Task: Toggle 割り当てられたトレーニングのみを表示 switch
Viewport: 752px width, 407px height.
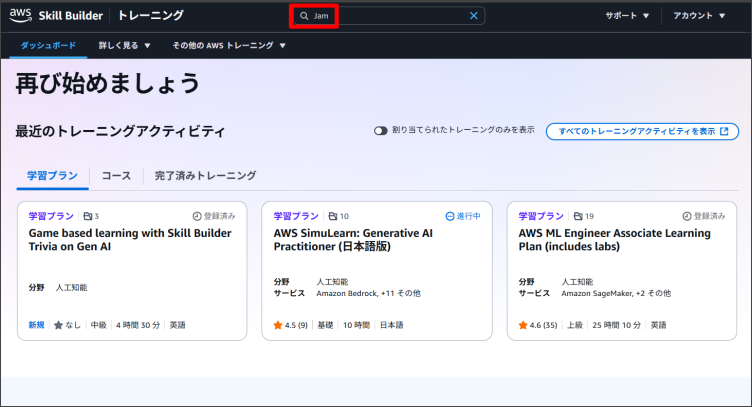Action: click(x=381, y=131)
